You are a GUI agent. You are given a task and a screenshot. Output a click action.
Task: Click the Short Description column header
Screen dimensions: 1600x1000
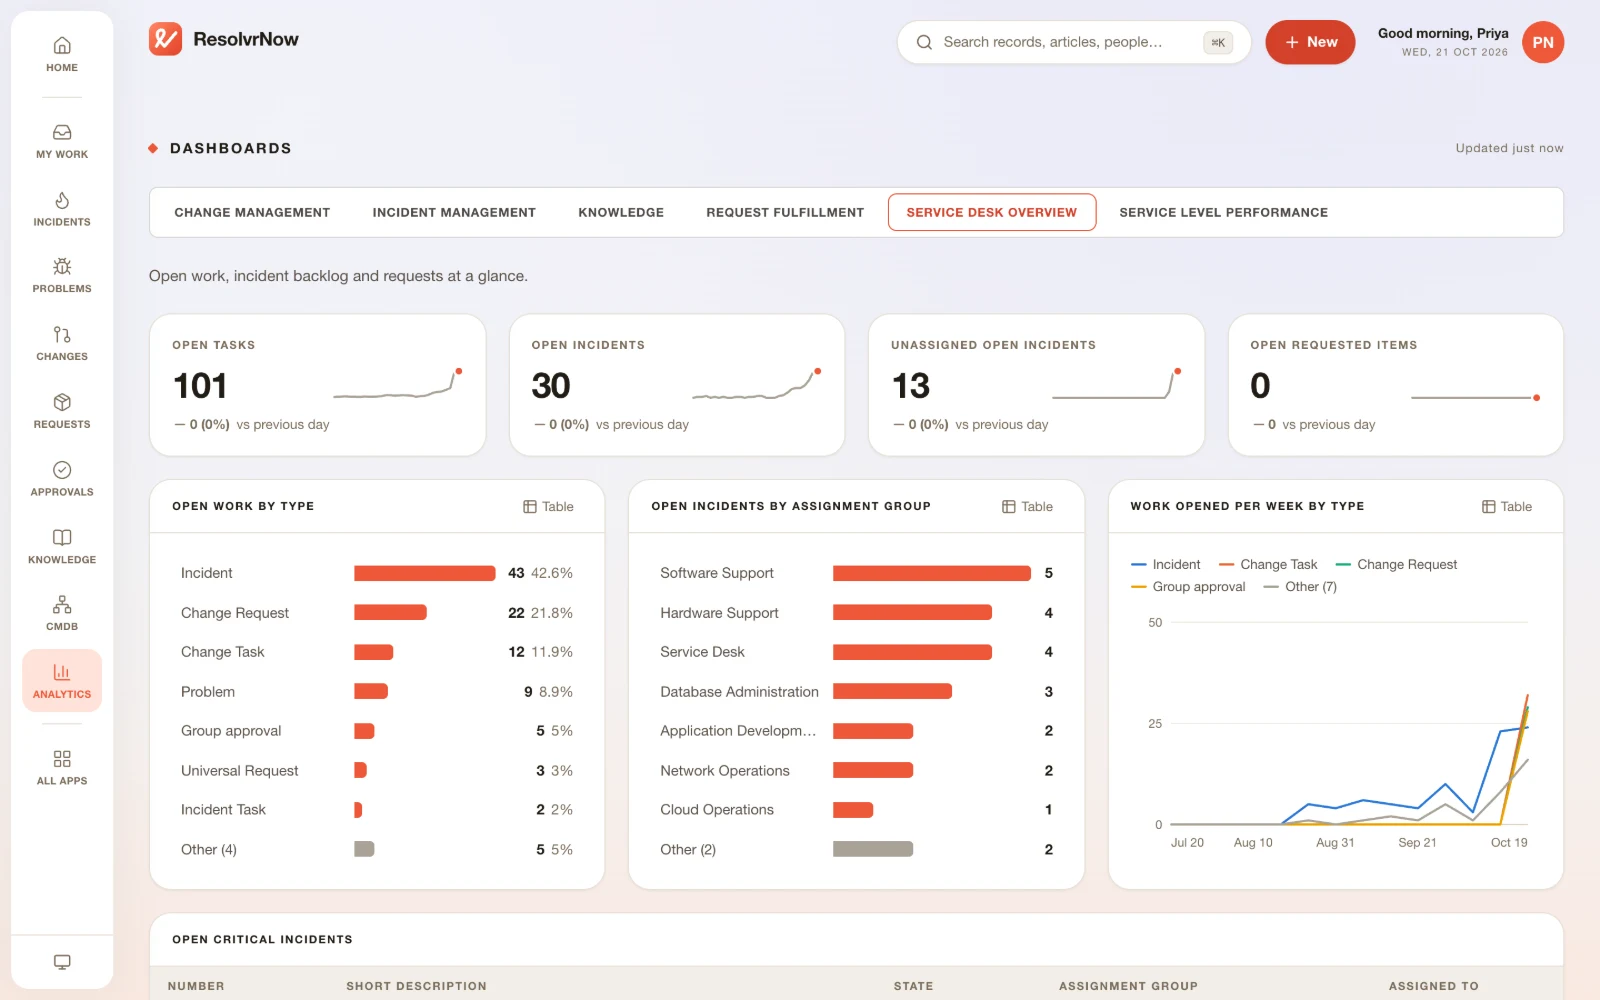(x=416, y=986)
